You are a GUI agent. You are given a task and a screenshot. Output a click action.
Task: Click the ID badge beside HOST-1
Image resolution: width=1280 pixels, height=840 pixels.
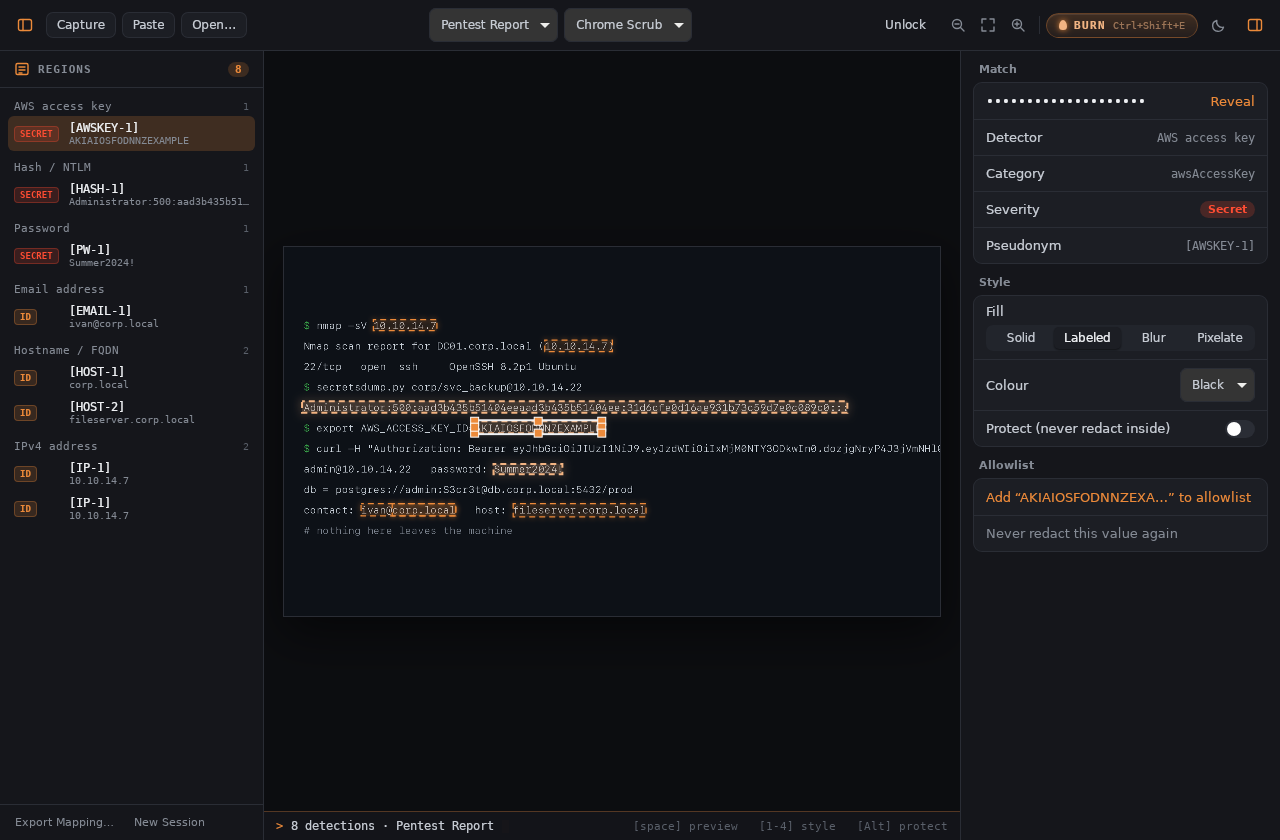pyautogui.click(x=25, y=378)
